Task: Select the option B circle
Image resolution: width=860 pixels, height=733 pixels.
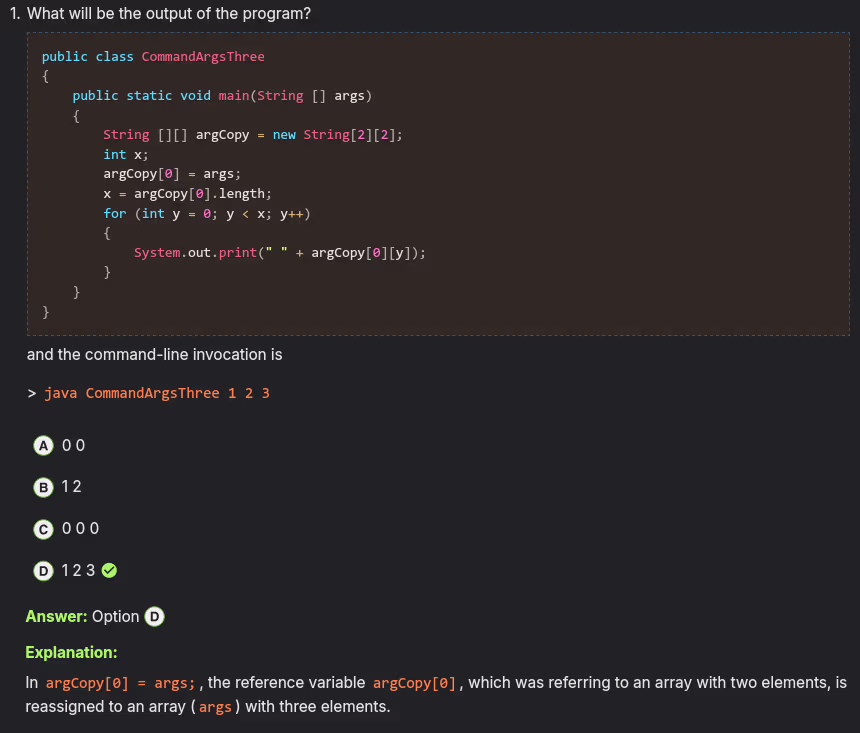Action: 43,487
